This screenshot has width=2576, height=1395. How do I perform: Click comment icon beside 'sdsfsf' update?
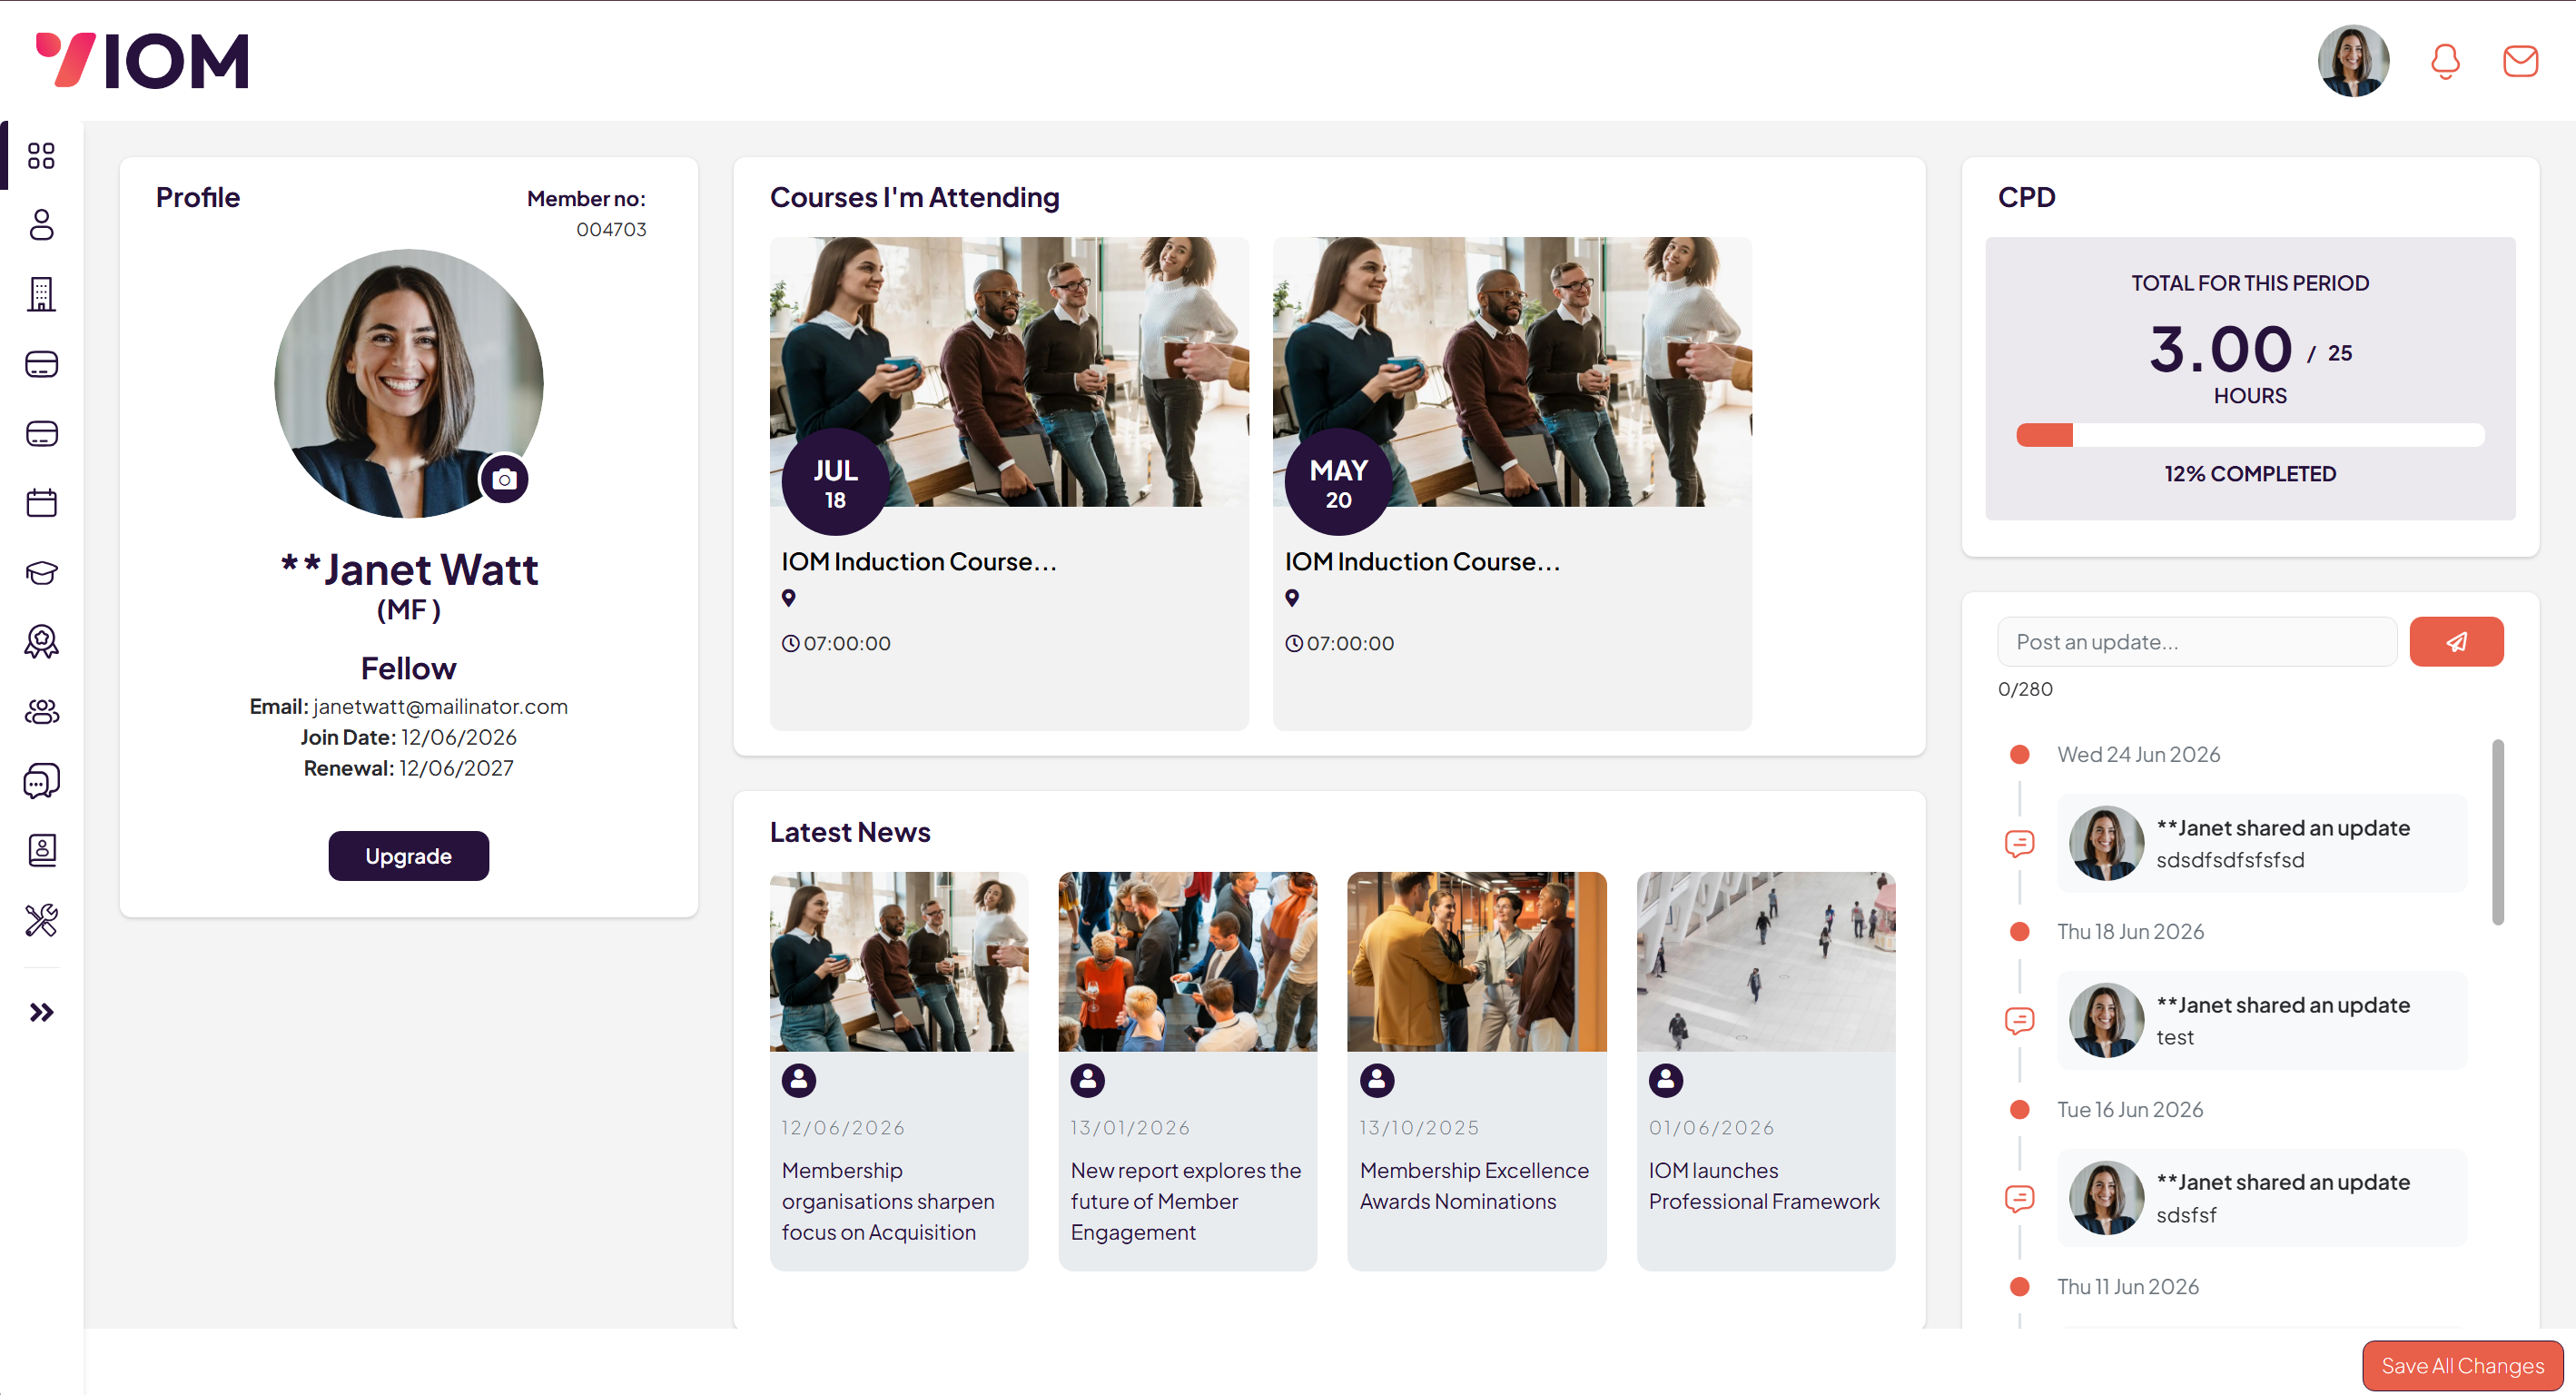click(2019, 1198)
